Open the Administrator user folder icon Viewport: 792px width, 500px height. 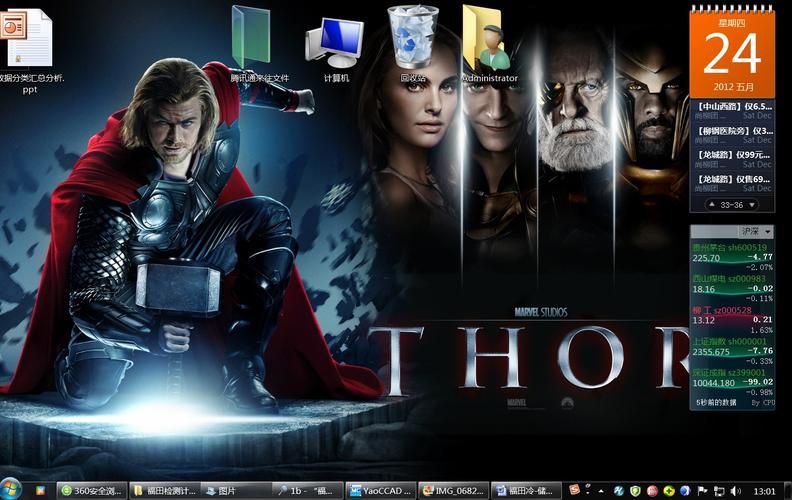[x=489, y=44]
